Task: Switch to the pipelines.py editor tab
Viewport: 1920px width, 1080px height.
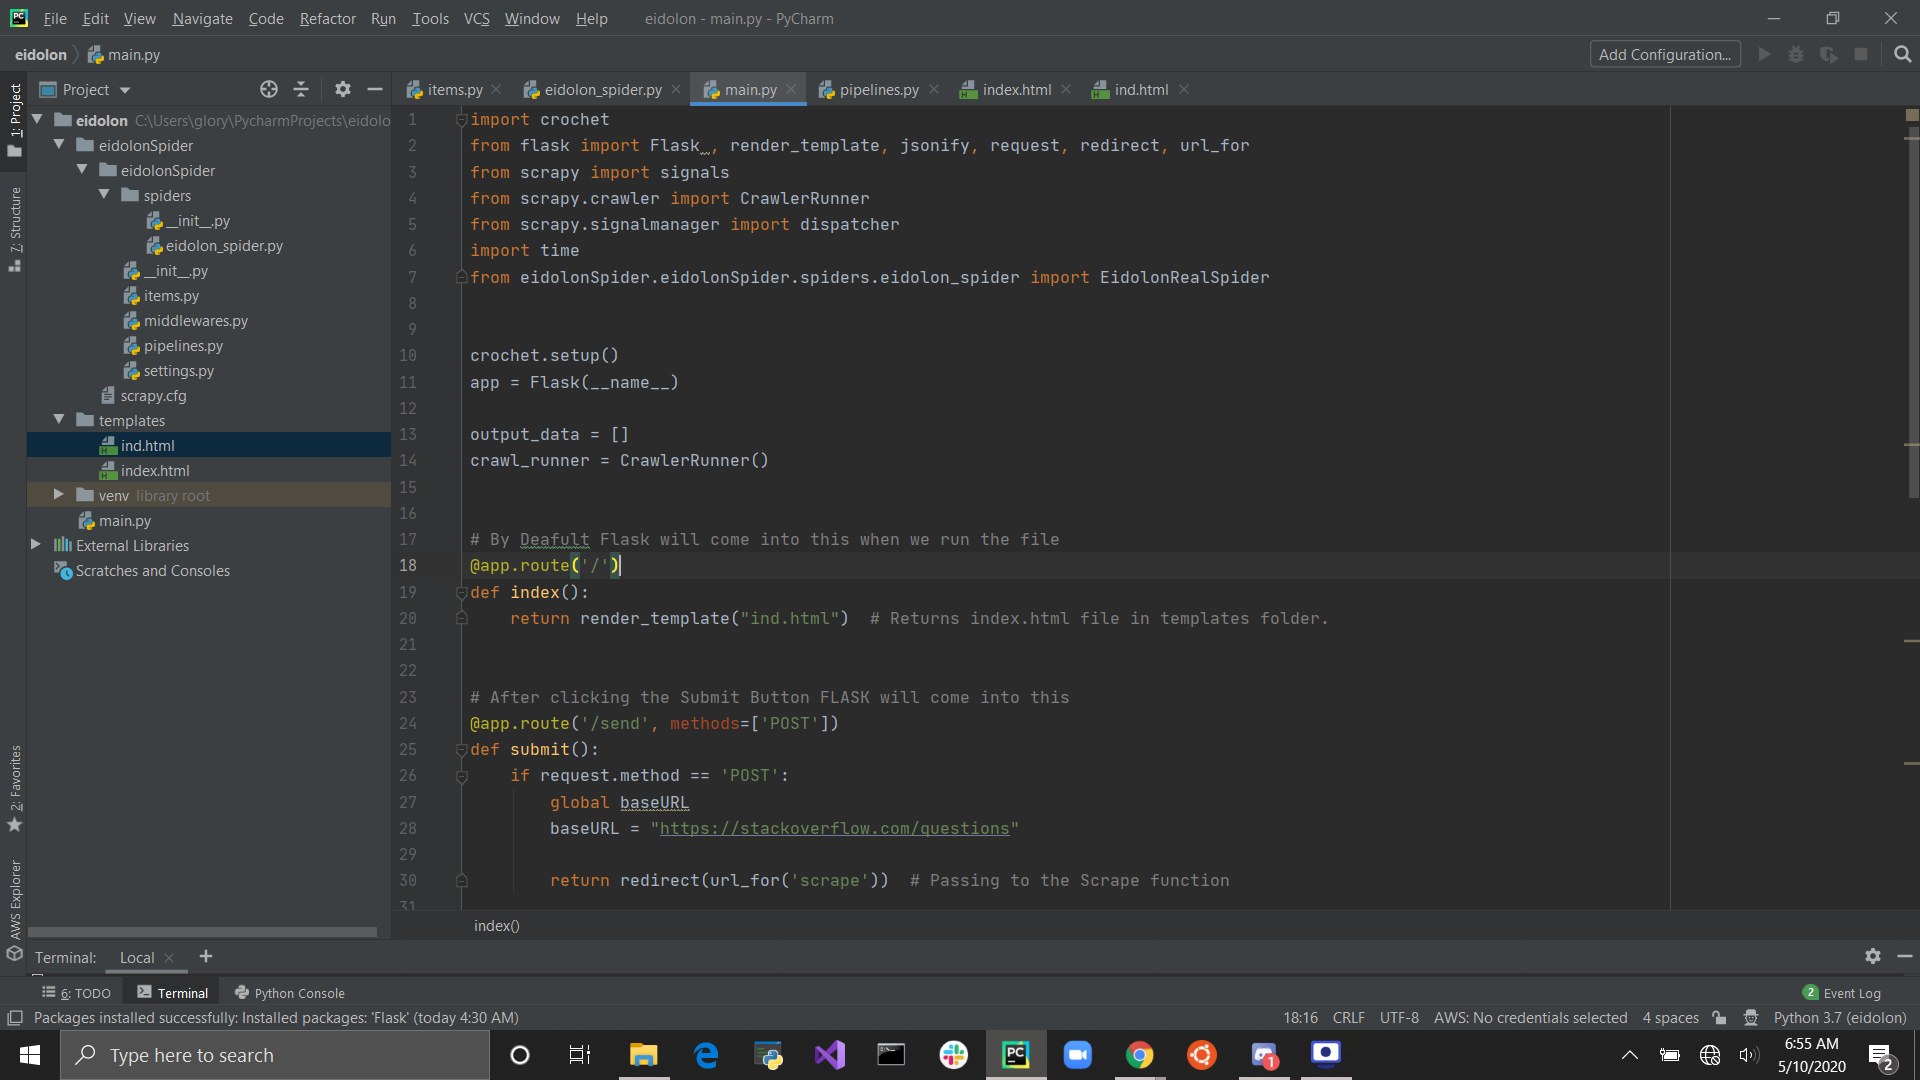Action: pos(878,89)
